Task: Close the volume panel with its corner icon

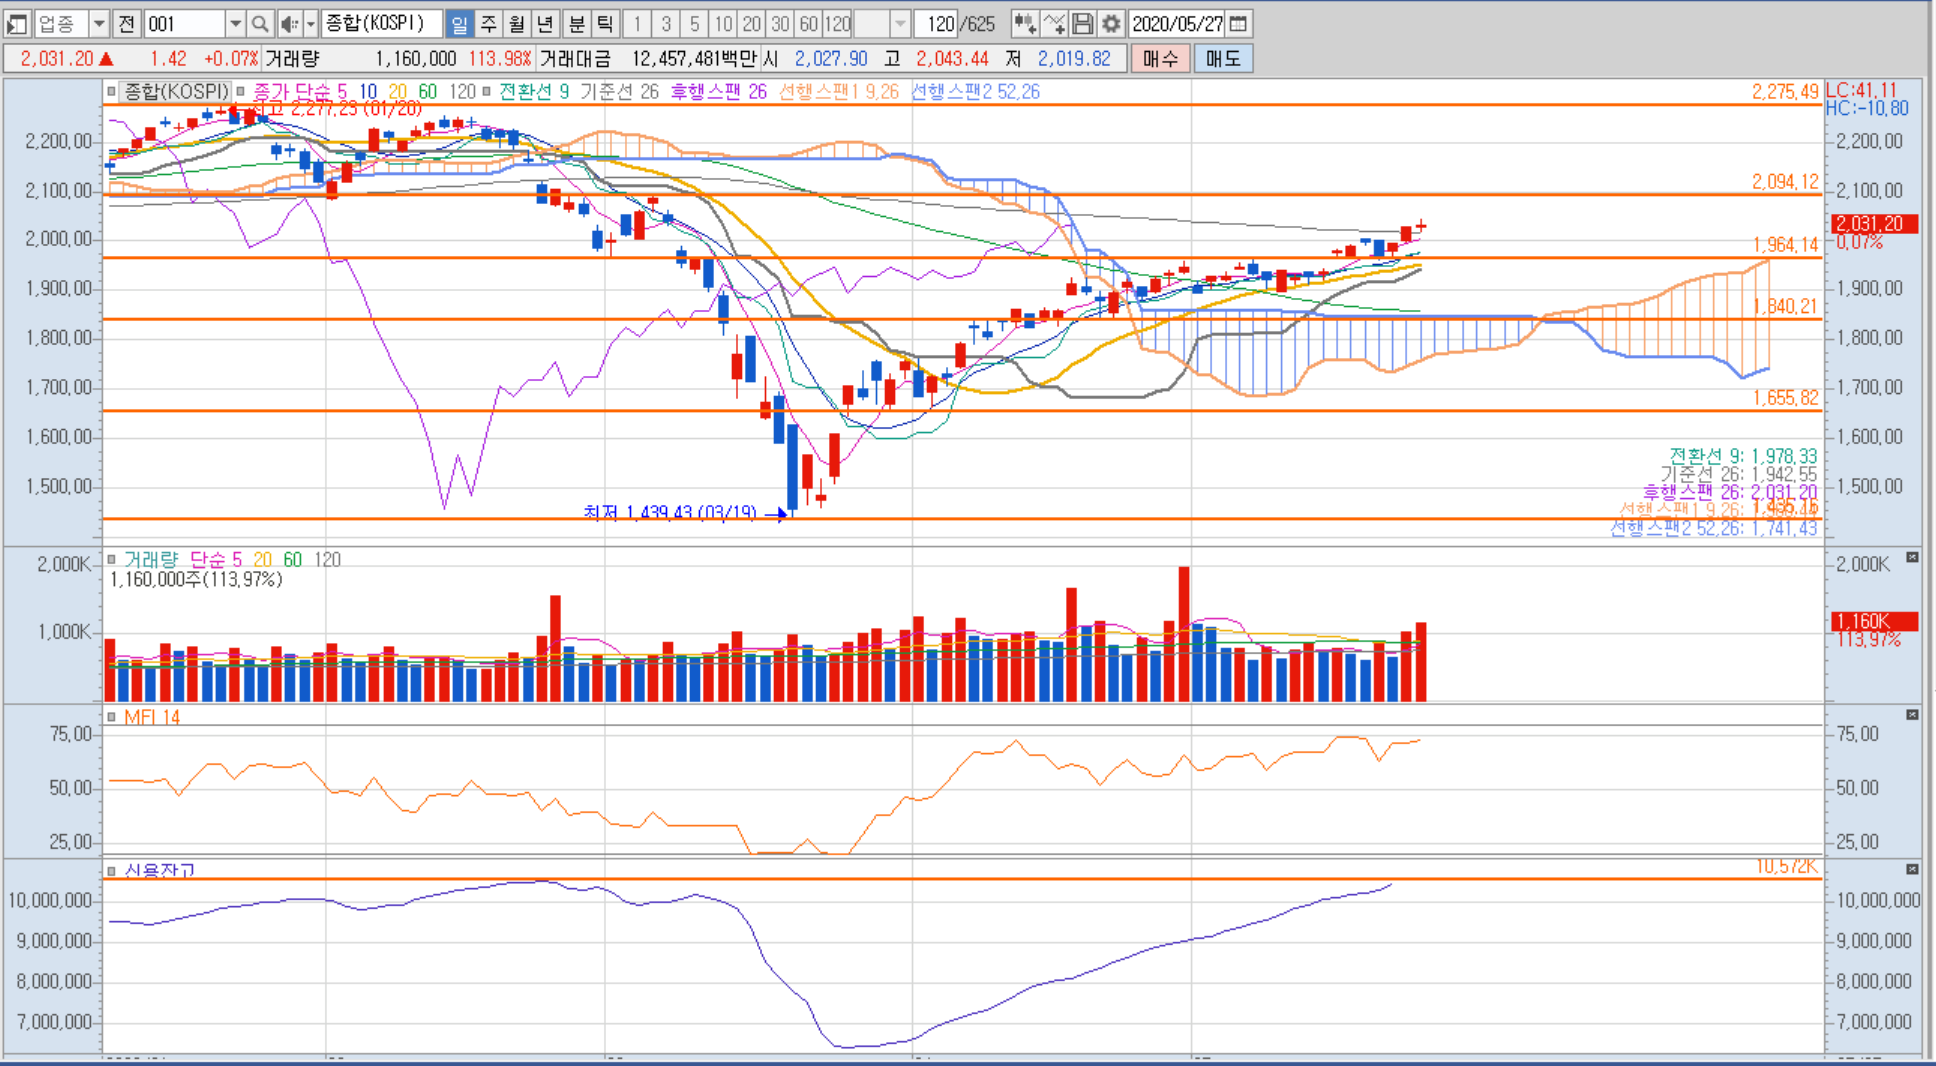Action: [1912, 558]
